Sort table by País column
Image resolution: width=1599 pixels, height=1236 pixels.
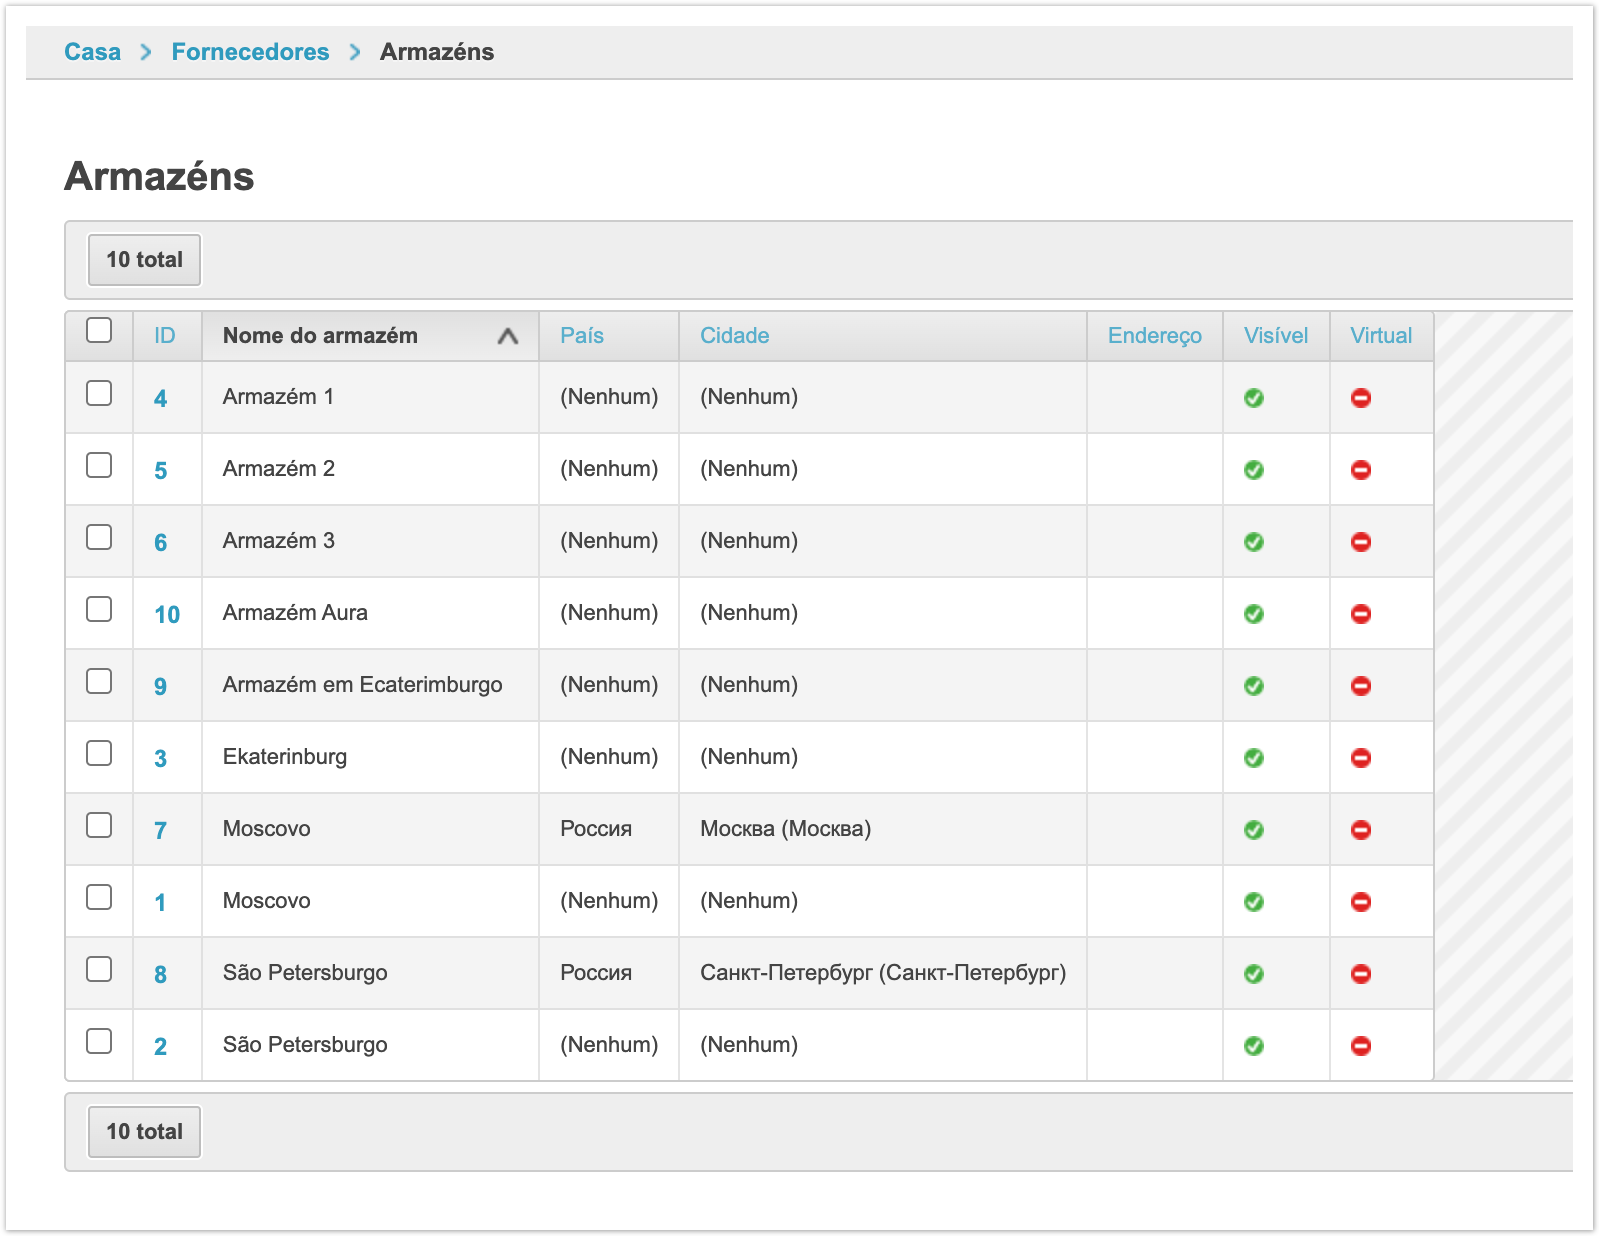click(581, 336)
